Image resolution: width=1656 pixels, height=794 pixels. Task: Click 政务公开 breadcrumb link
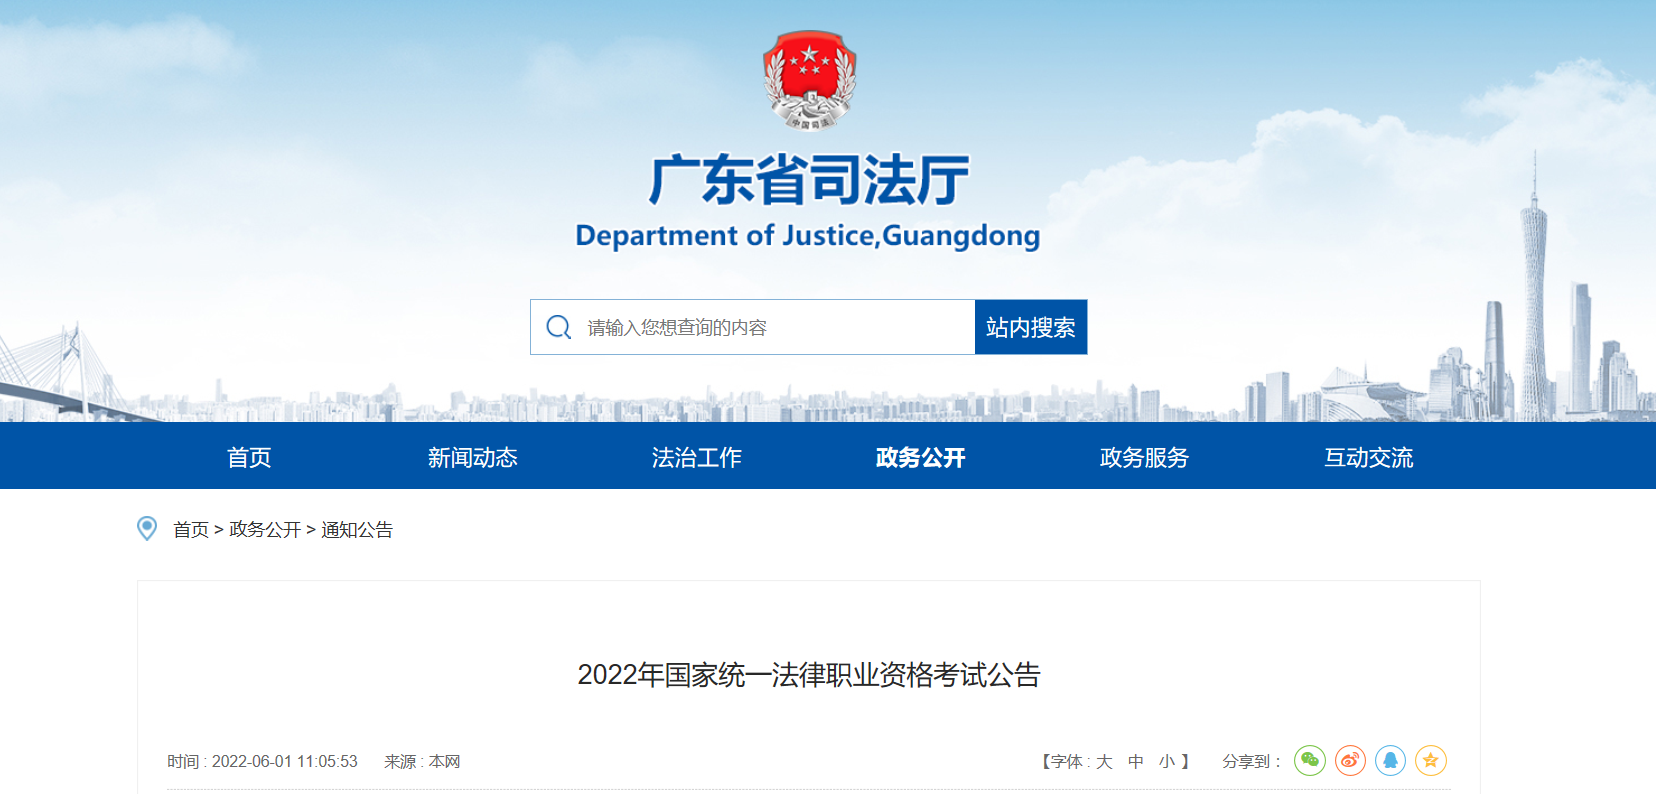click(x=265, y=530)
